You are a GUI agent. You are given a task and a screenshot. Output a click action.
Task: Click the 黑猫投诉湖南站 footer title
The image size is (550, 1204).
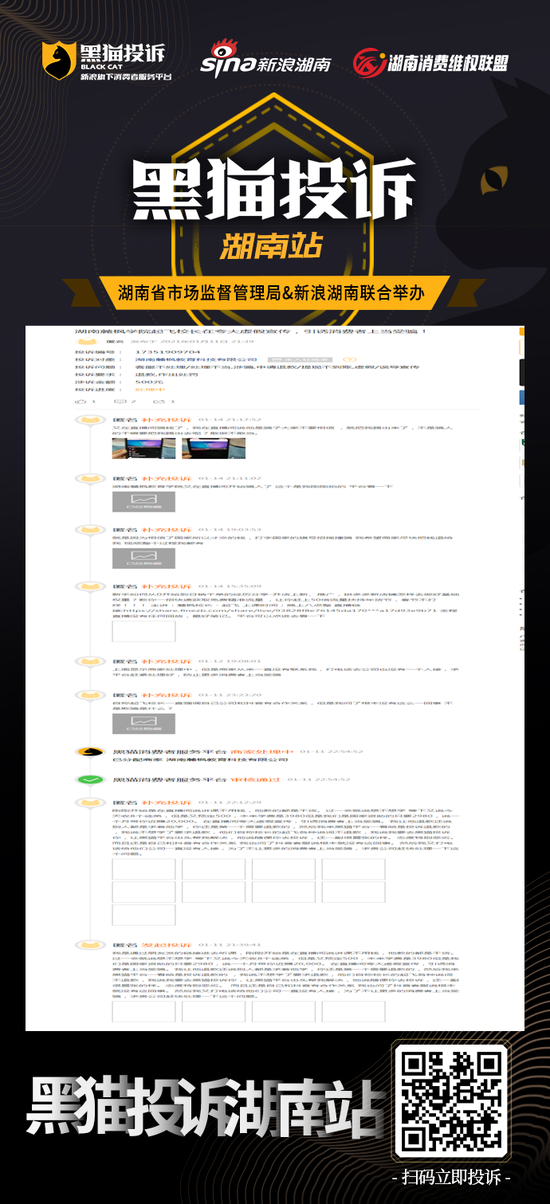(x=205, y=1105)
